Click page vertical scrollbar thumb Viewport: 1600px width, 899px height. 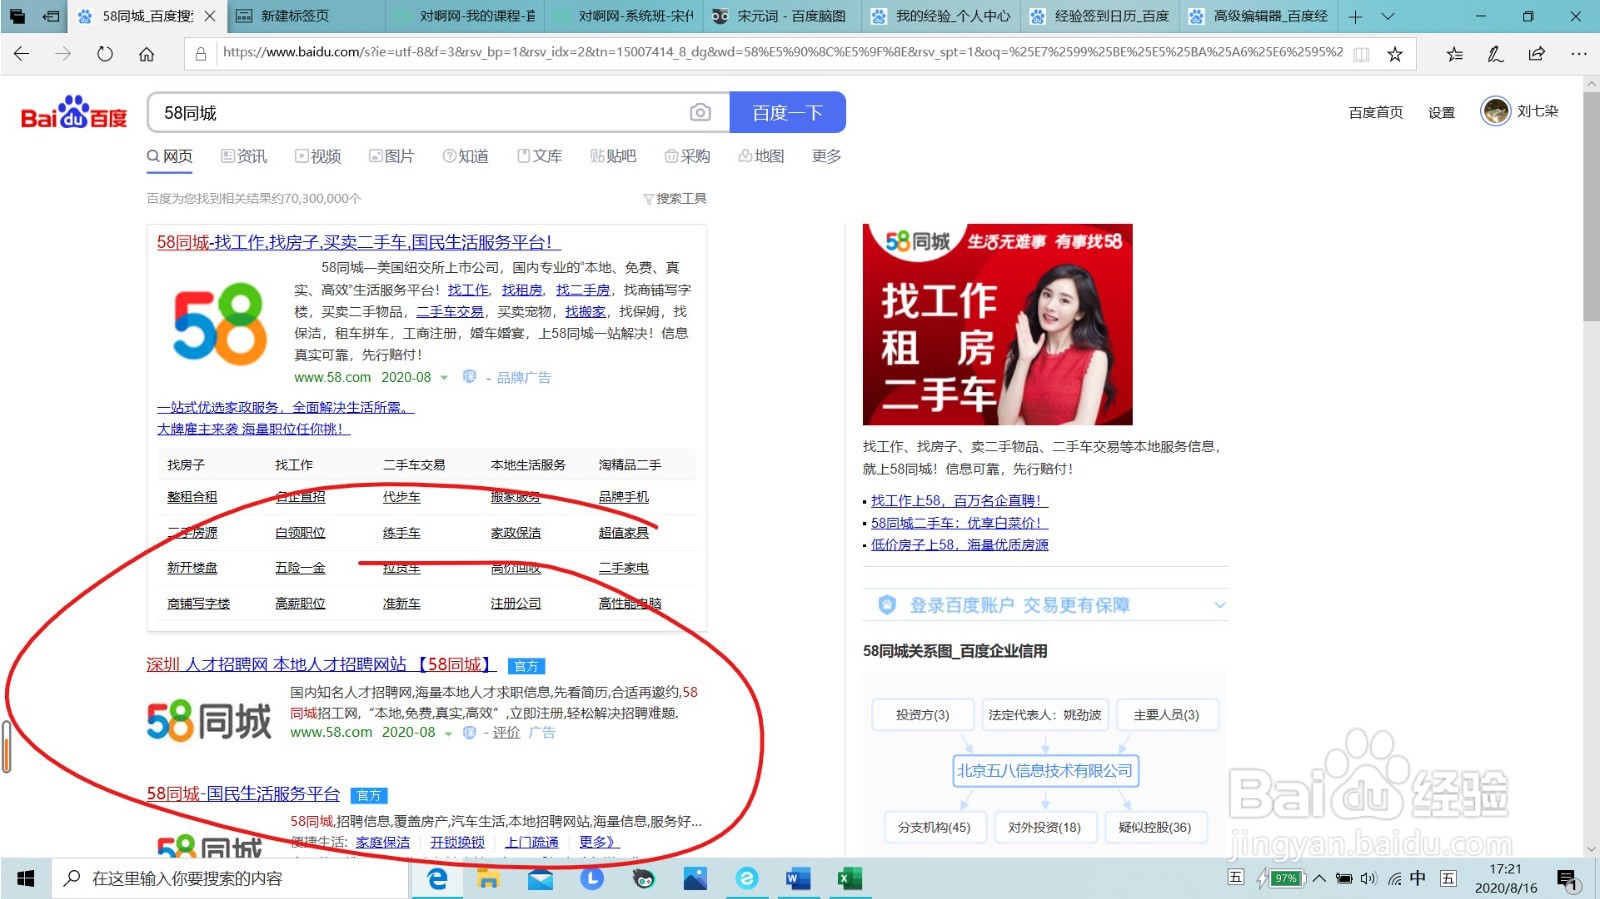point(1591,208)
